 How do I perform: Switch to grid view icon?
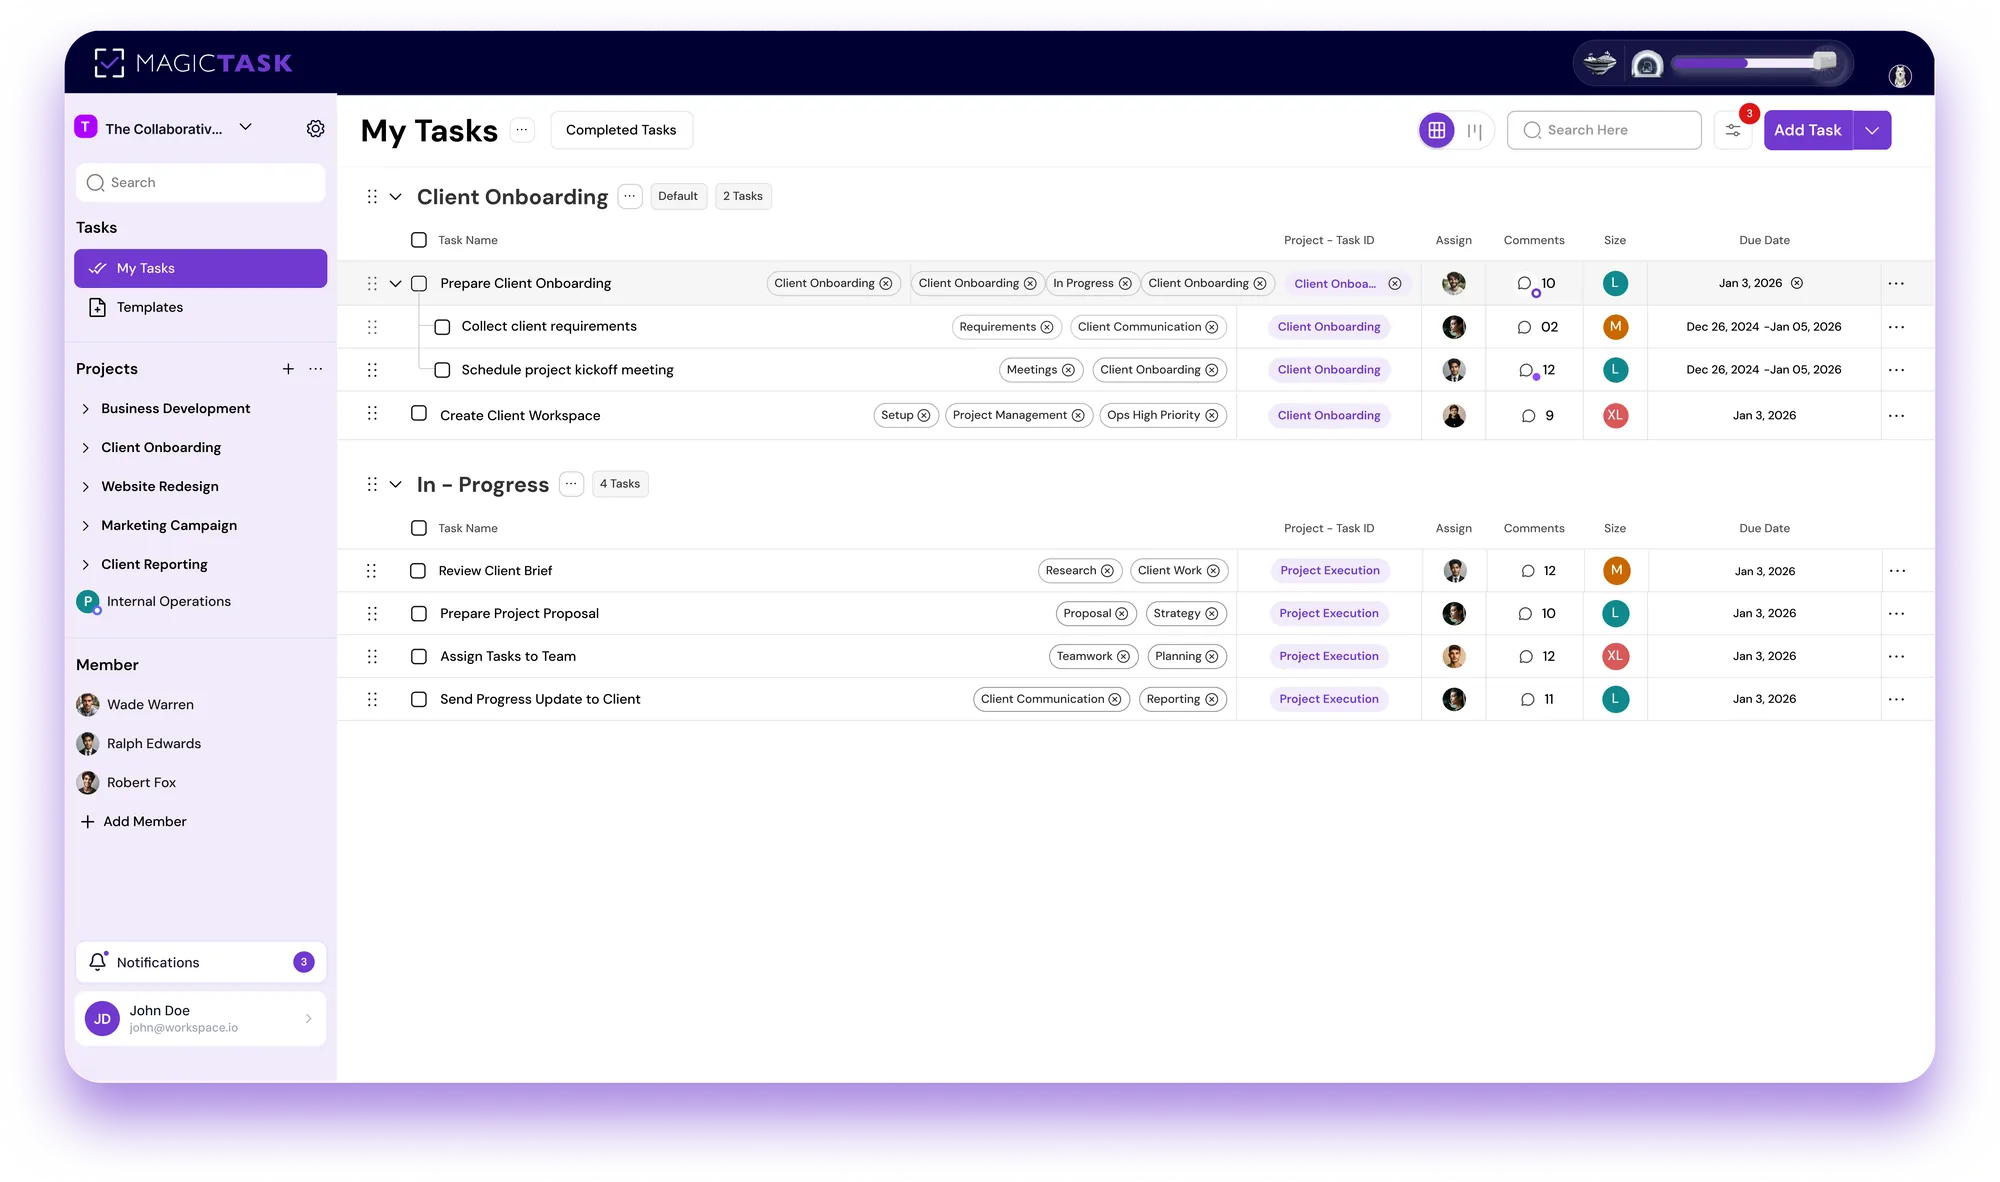(x=1437, y=130)
